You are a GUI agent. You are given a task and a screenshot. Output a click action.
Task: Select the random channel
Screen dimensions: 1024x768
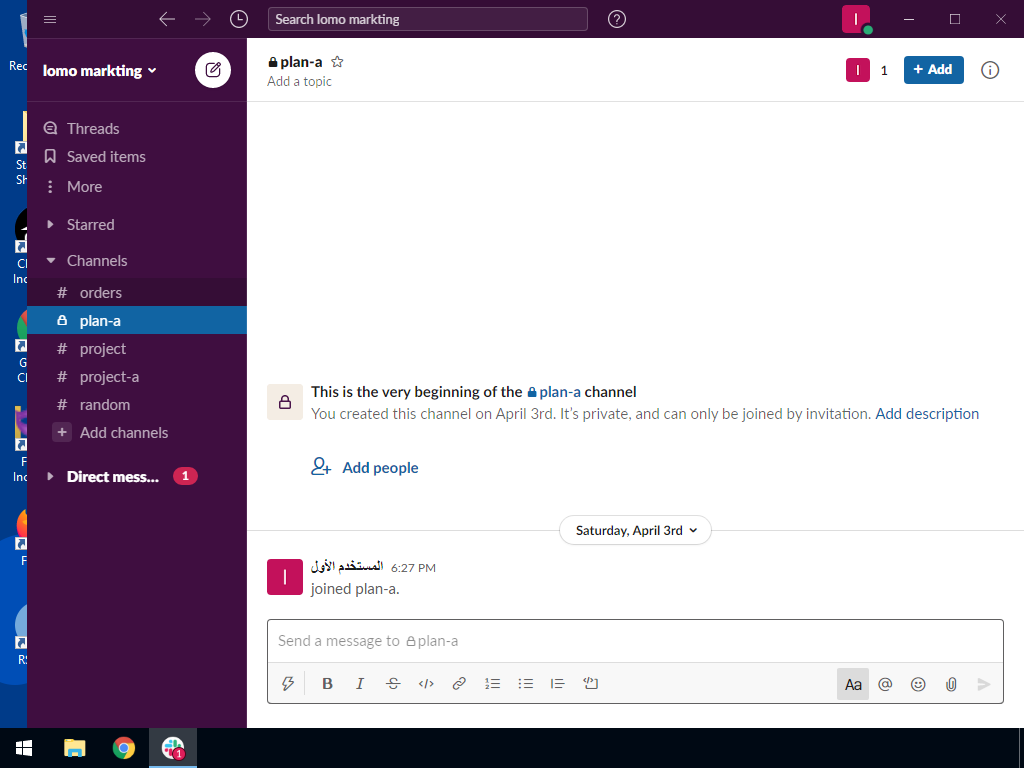point(136,405)
